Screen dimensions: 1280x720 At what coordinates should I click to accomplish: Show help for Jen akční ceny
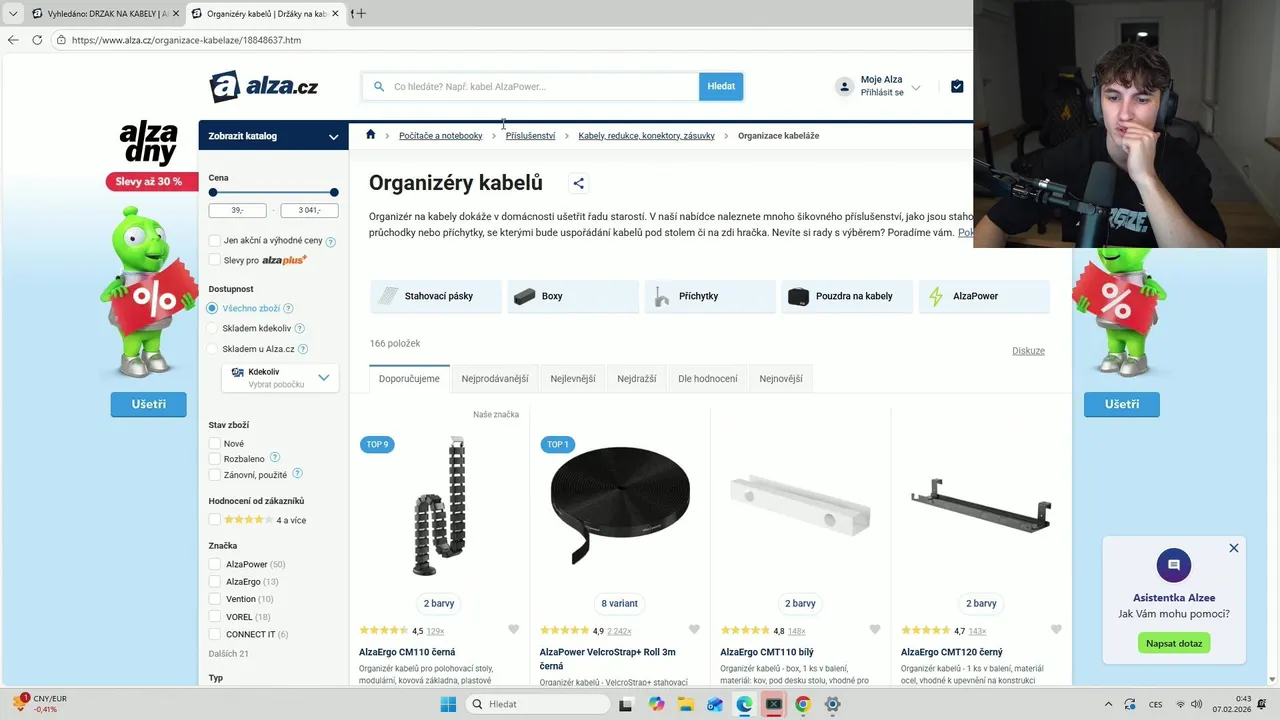[x=331, y=241]
